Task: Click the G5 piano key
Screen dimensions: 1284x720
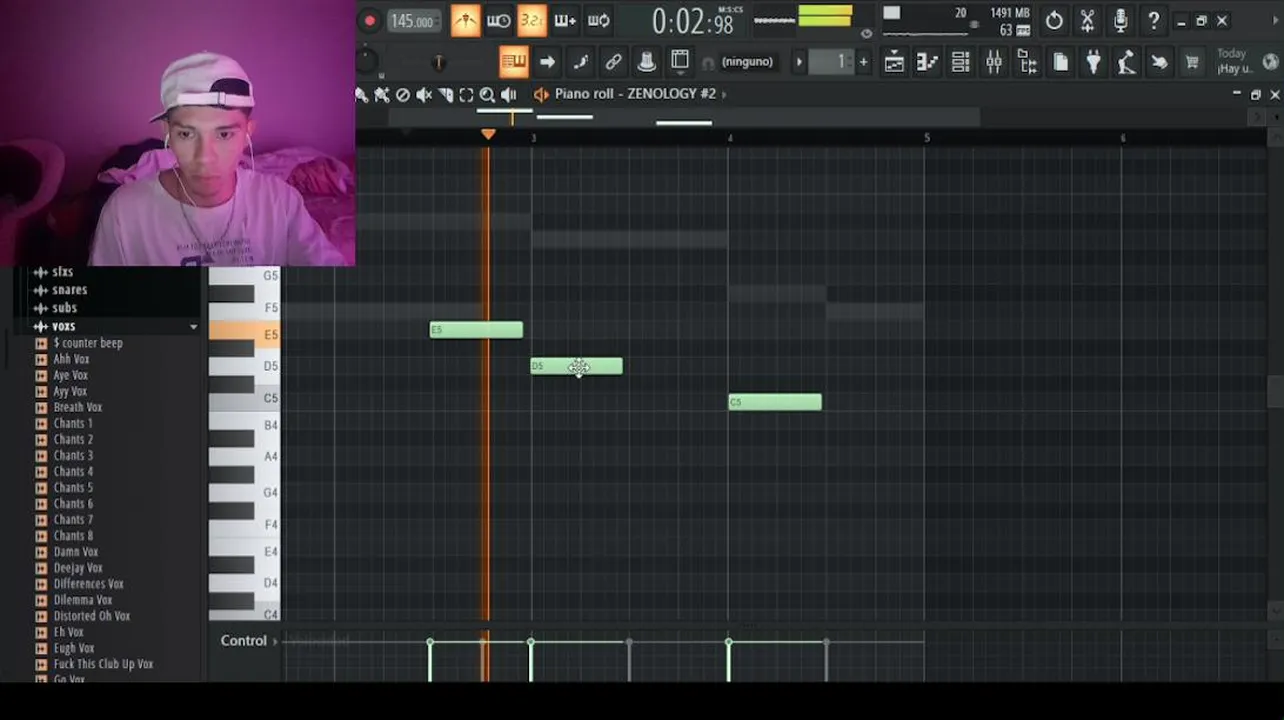Action: pos(245,277)
